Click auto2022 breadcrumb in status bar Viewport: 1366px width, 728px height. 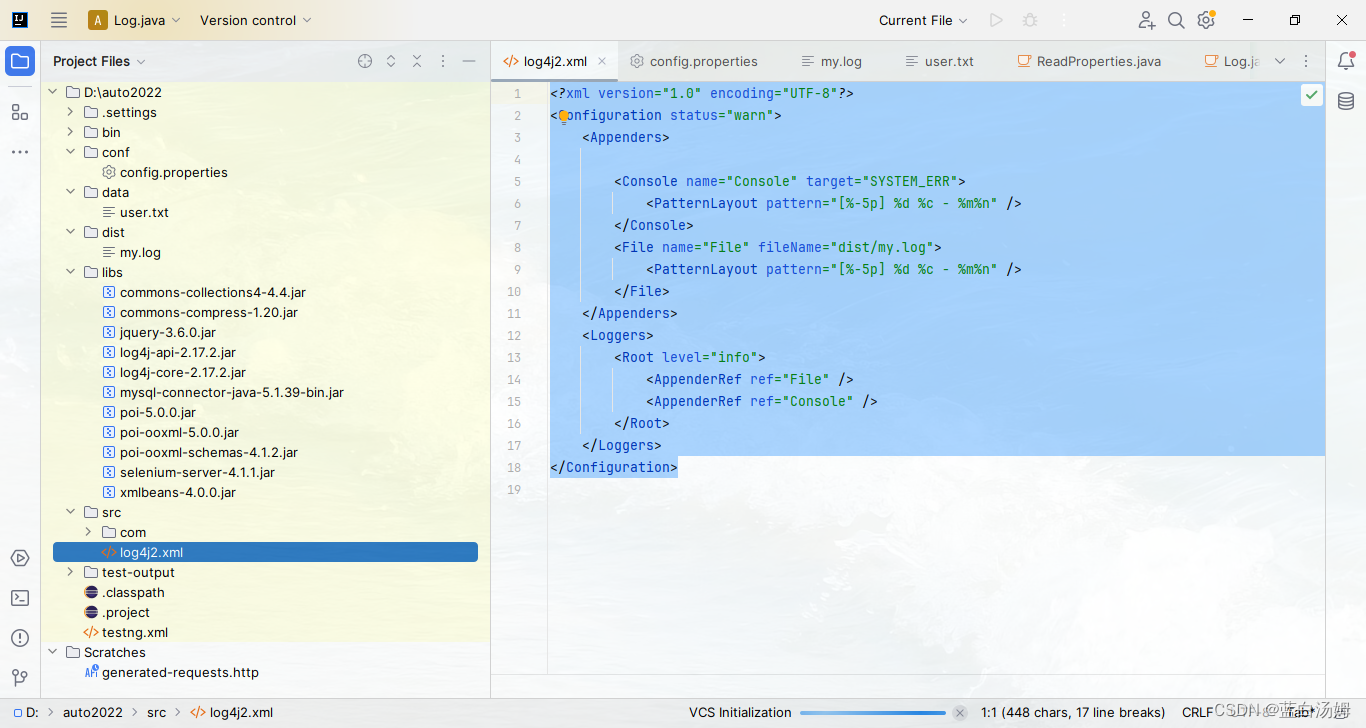coord(92,713)
